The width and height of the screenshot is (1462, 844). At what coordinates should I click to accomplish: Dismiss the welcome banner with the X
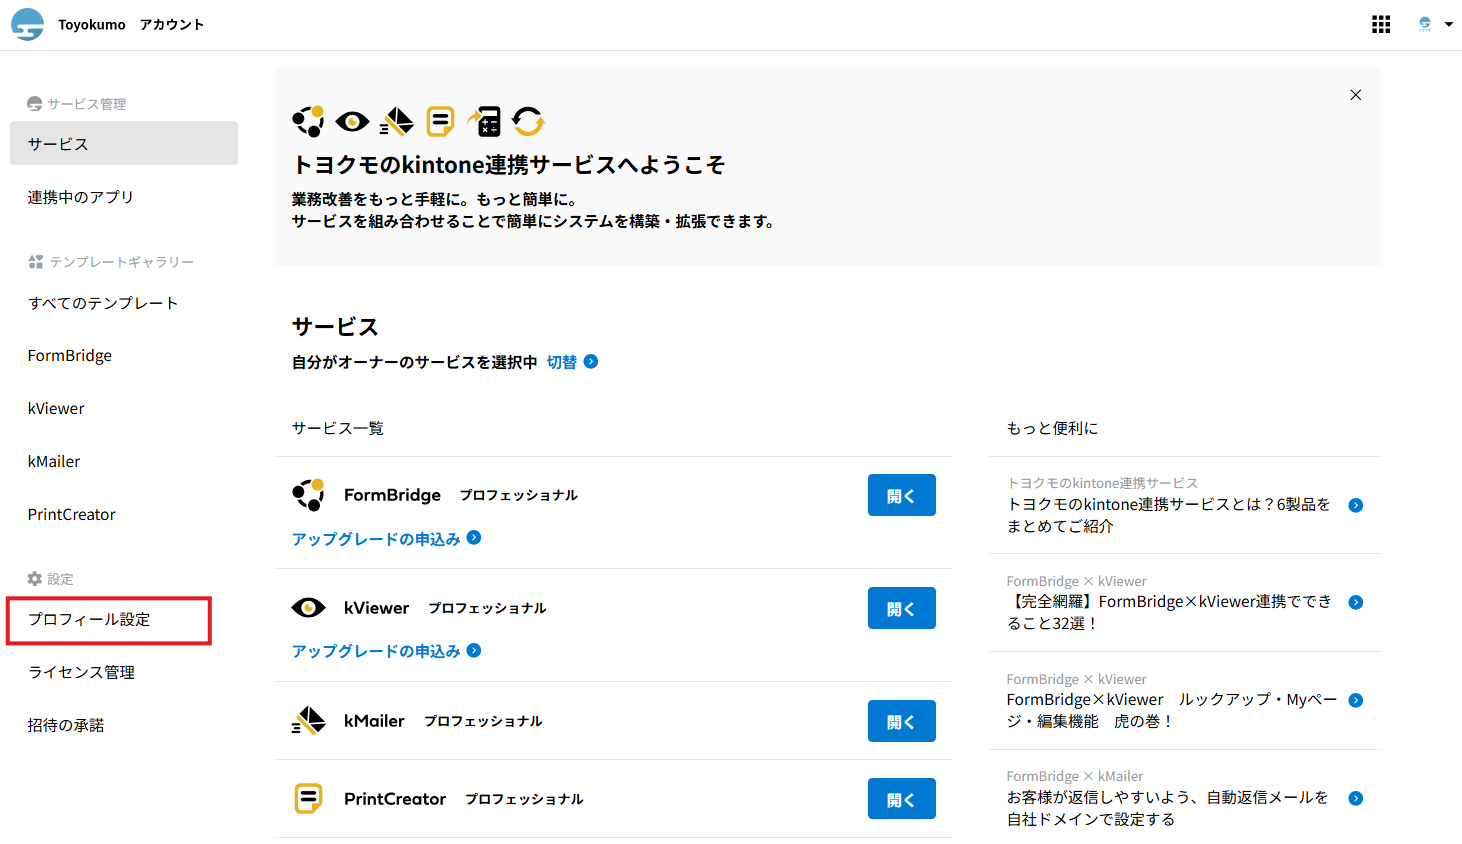click(x=1355, y=94)
